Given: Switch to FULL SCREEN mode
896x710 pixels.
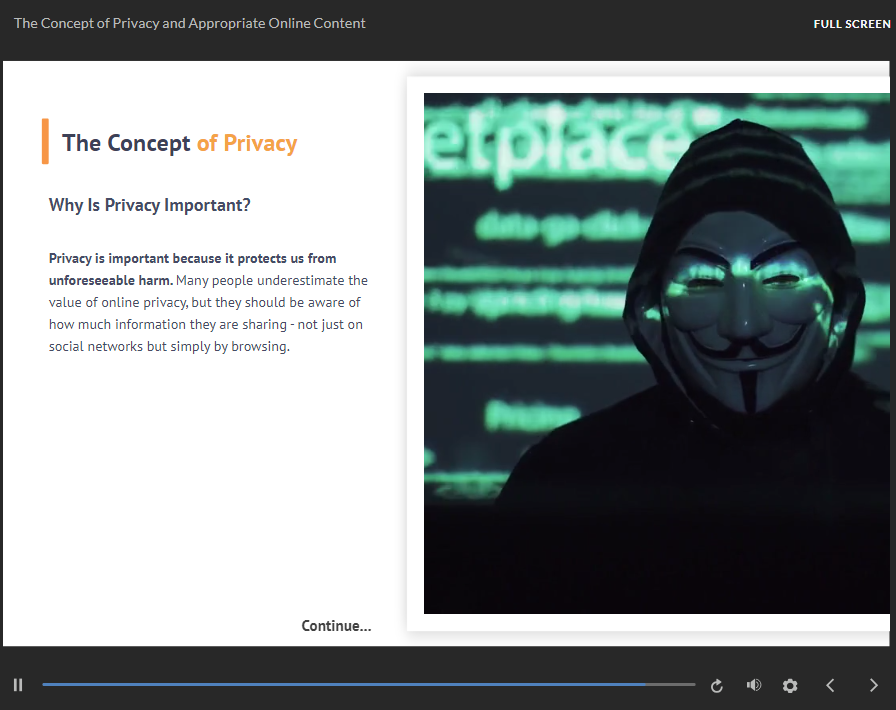Looking at the screenshot, I should tap(851, 24).
